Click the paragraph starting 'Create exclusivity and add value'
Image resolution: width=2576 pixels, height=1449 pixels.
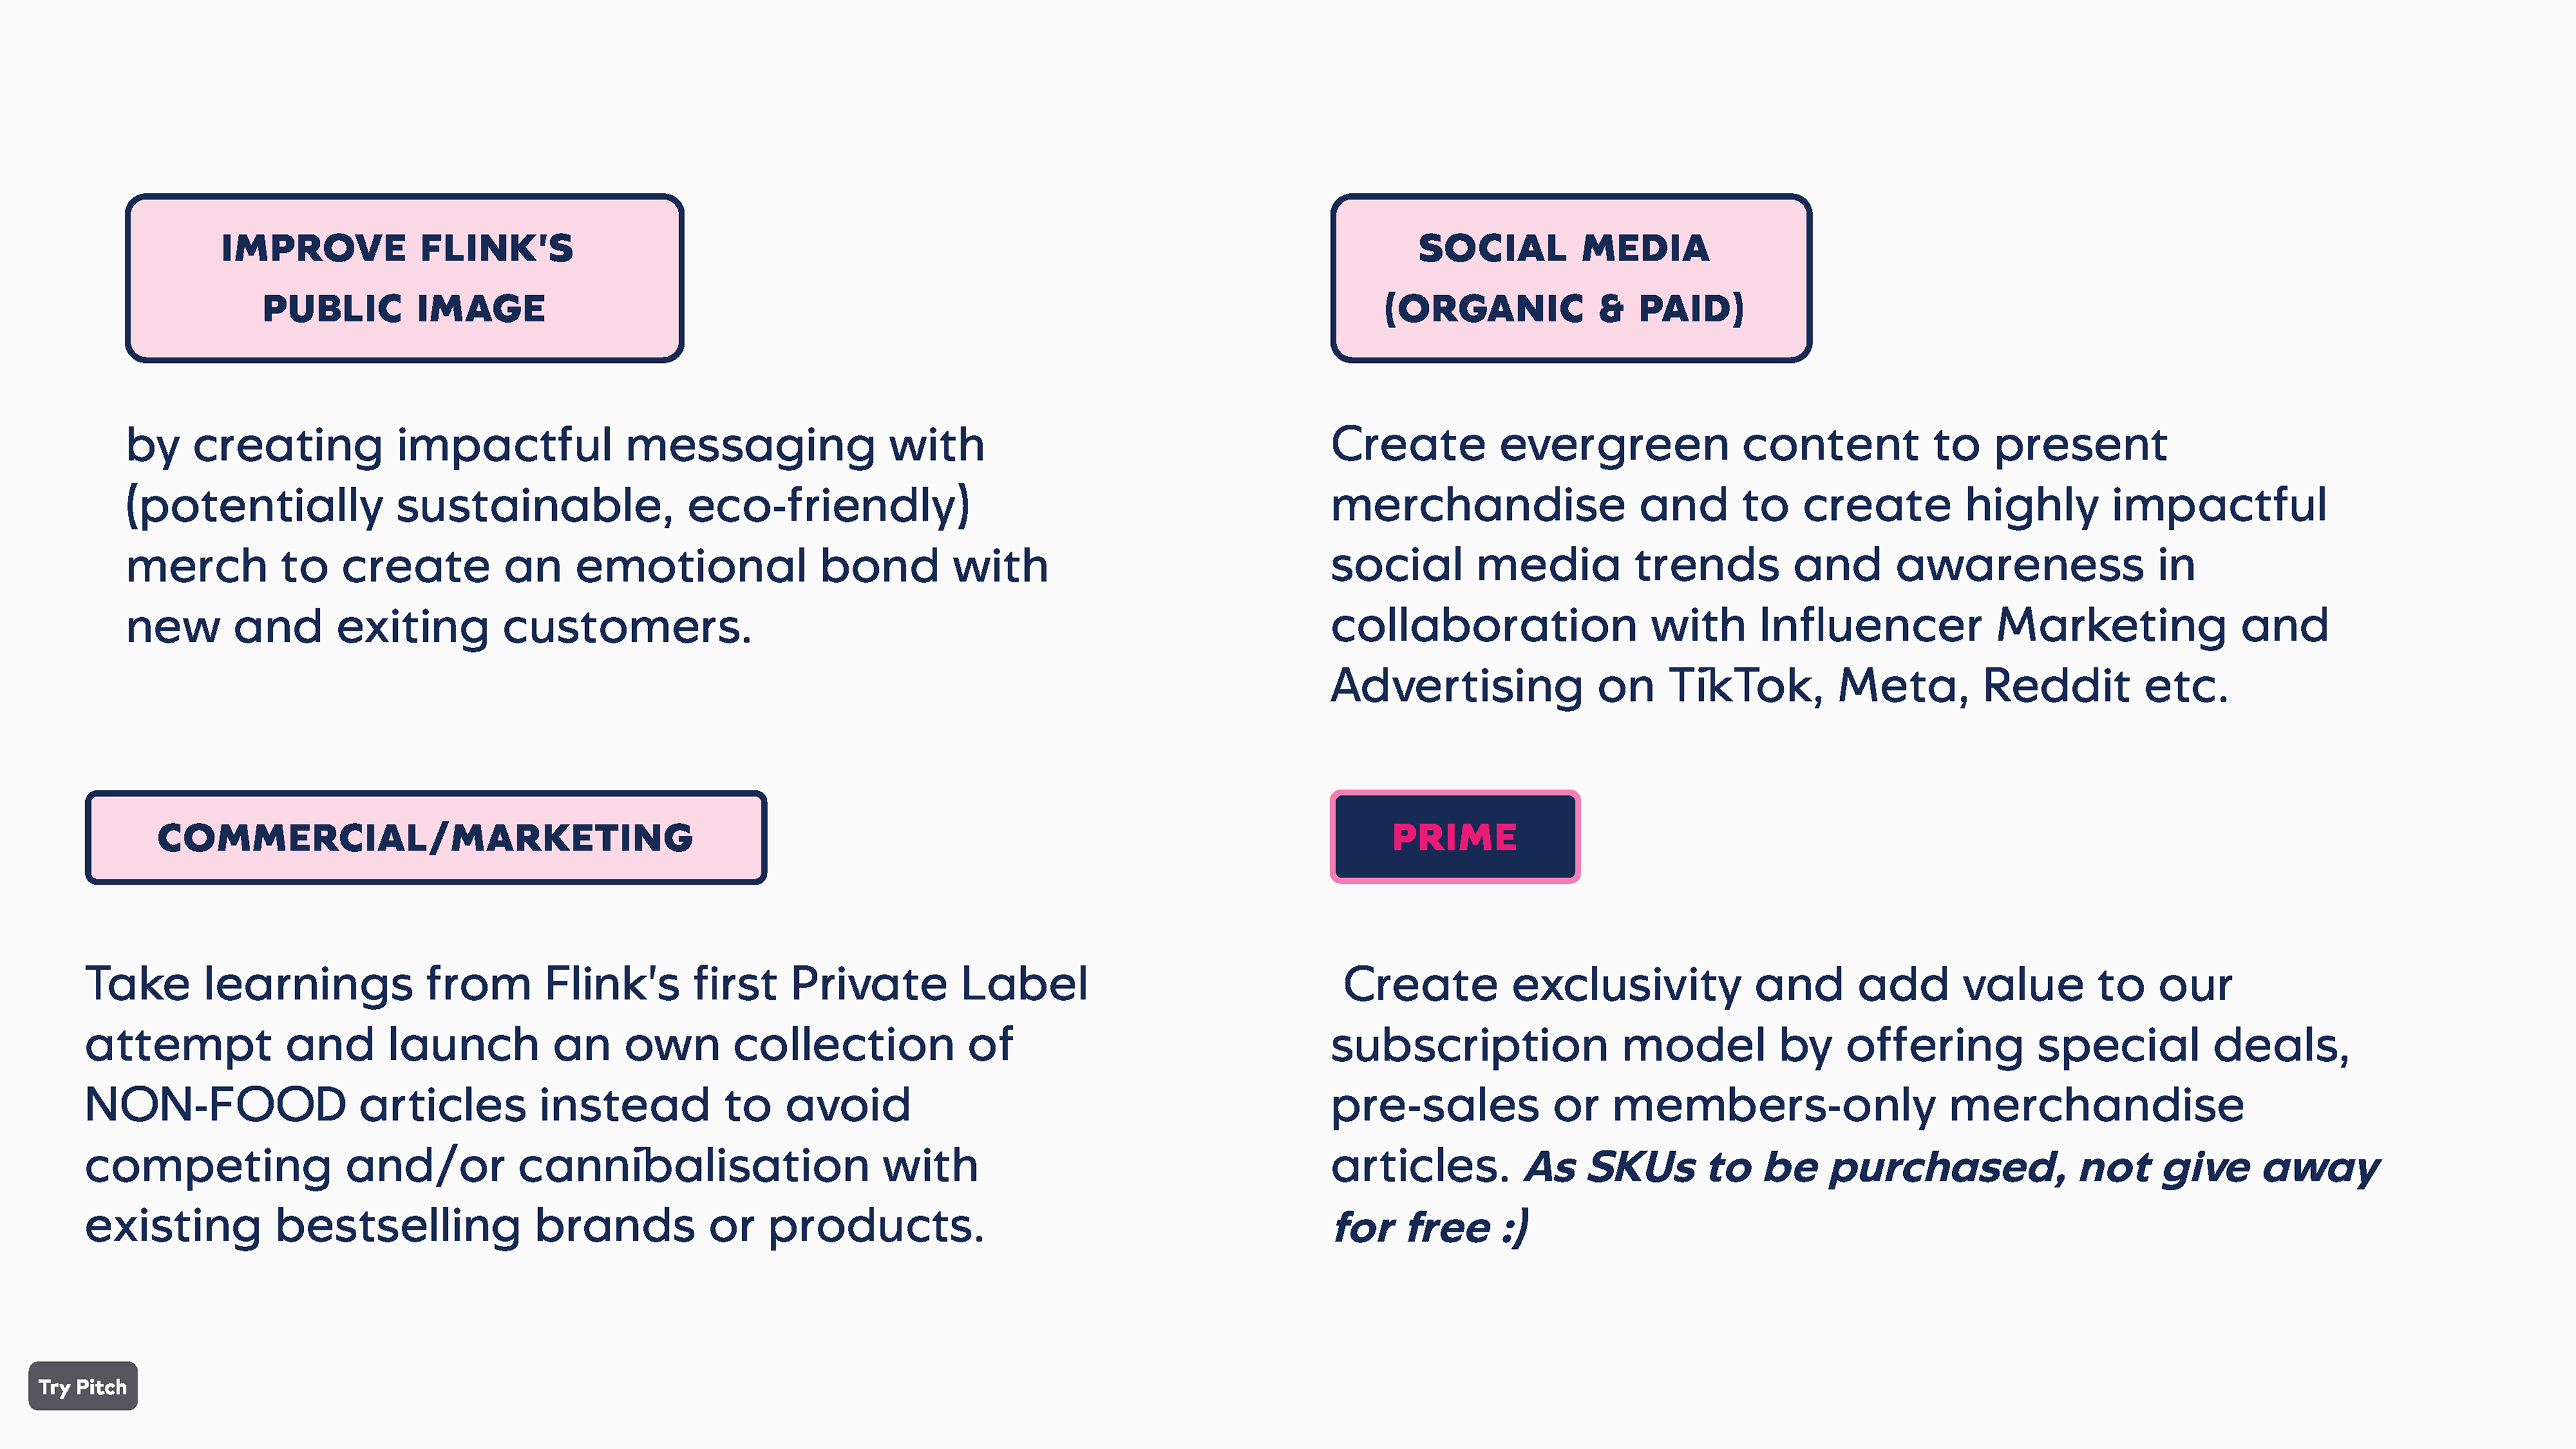[1855, 1105]
